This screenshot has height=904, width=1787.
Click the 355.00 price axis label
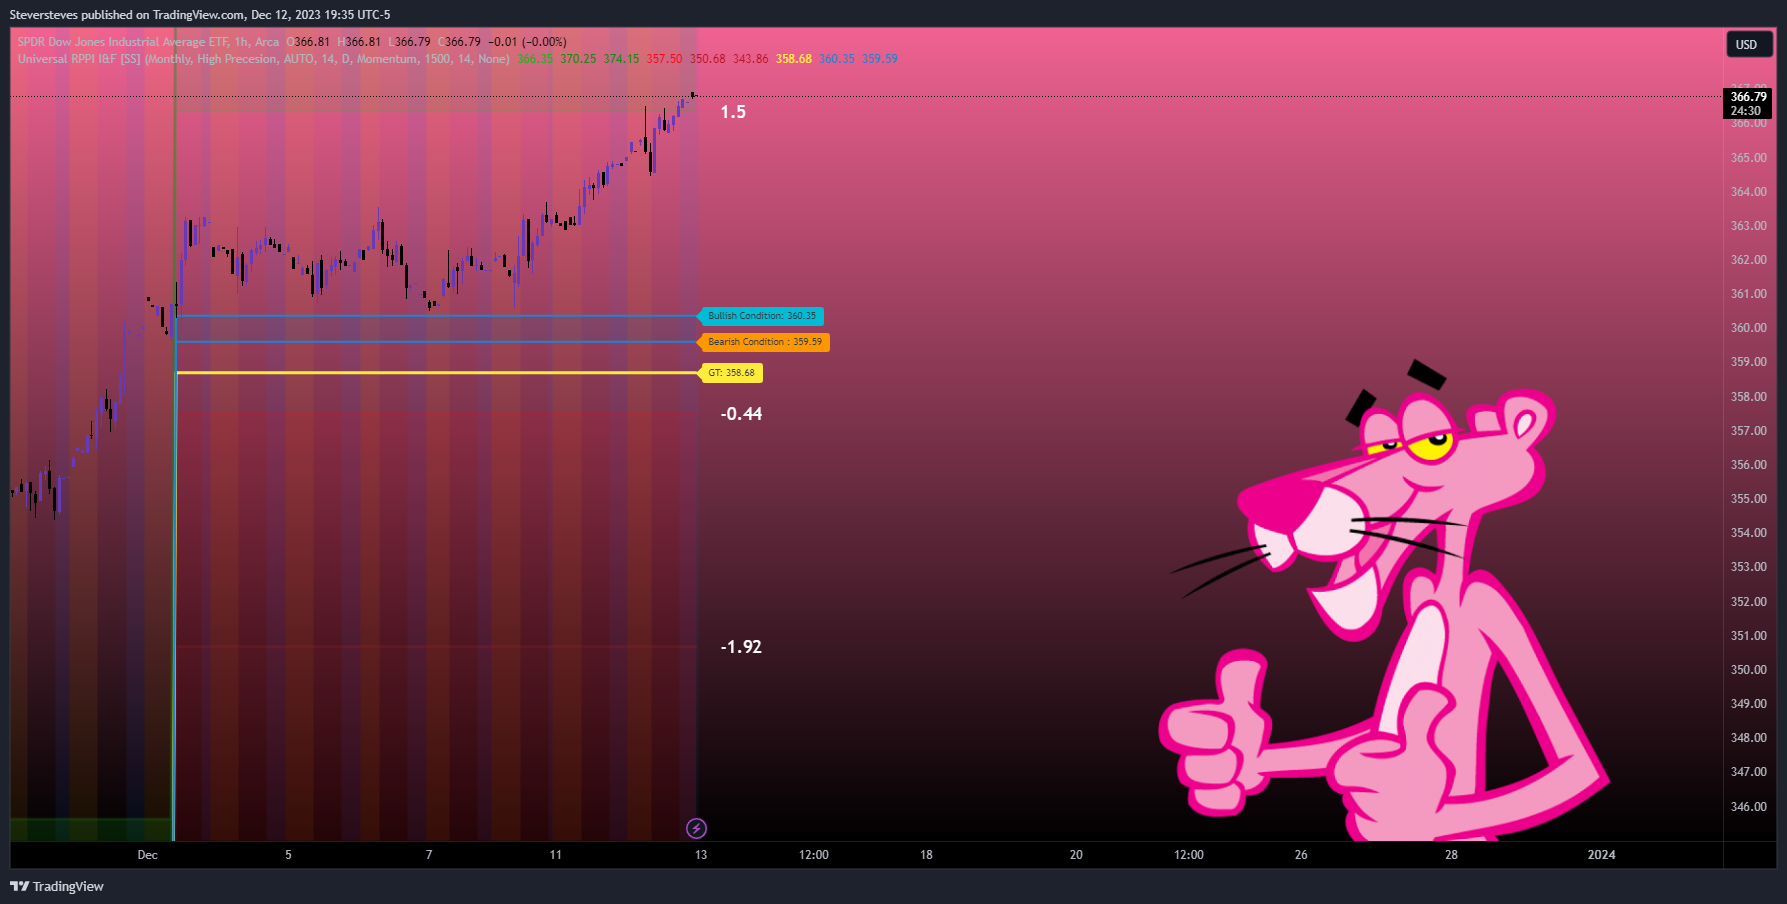[1748, 499]
